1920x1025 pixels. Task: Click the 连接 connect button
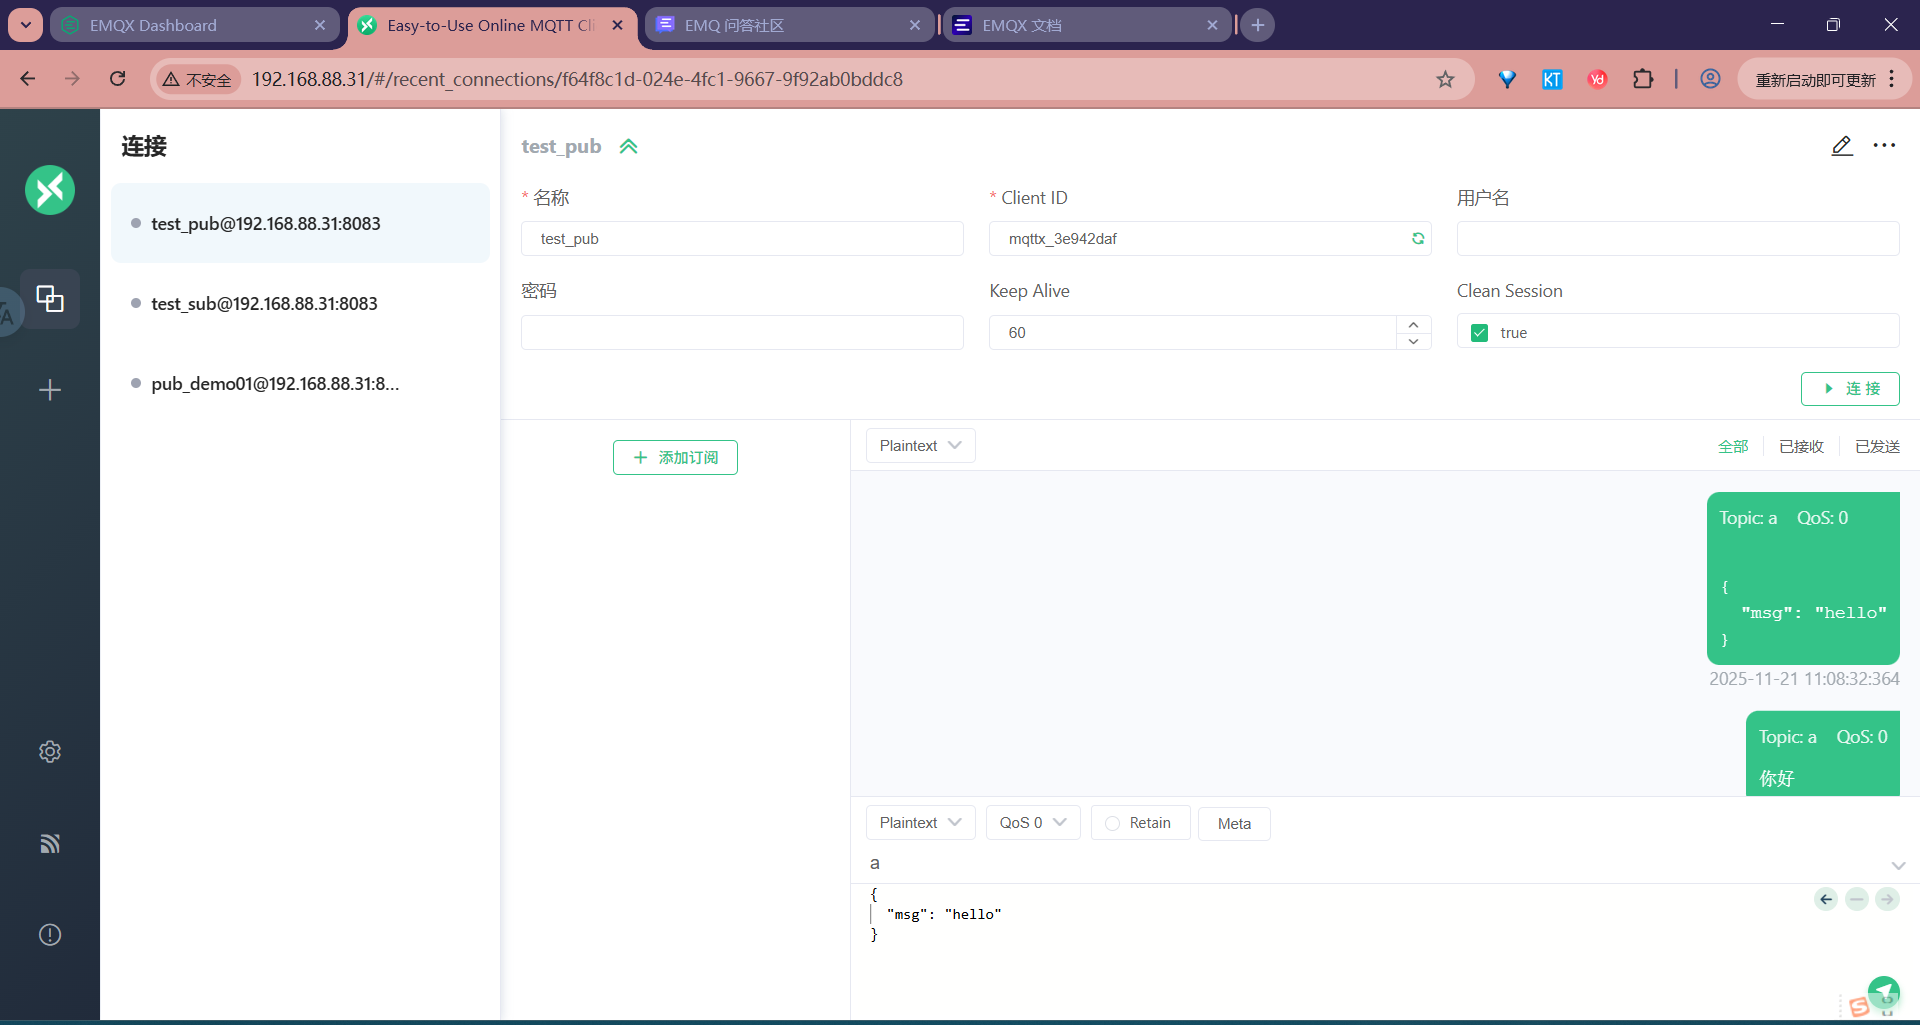pos(1850,389)
